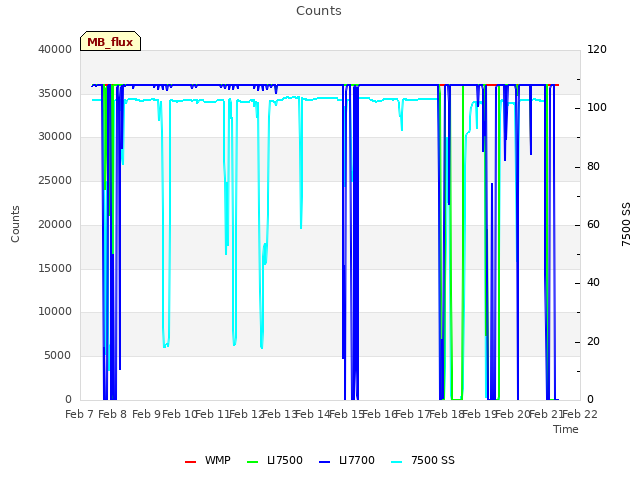Click the 60 right-axis tick label
The height and width of the screenshot is (480, 640).
(x=593, y=224)
